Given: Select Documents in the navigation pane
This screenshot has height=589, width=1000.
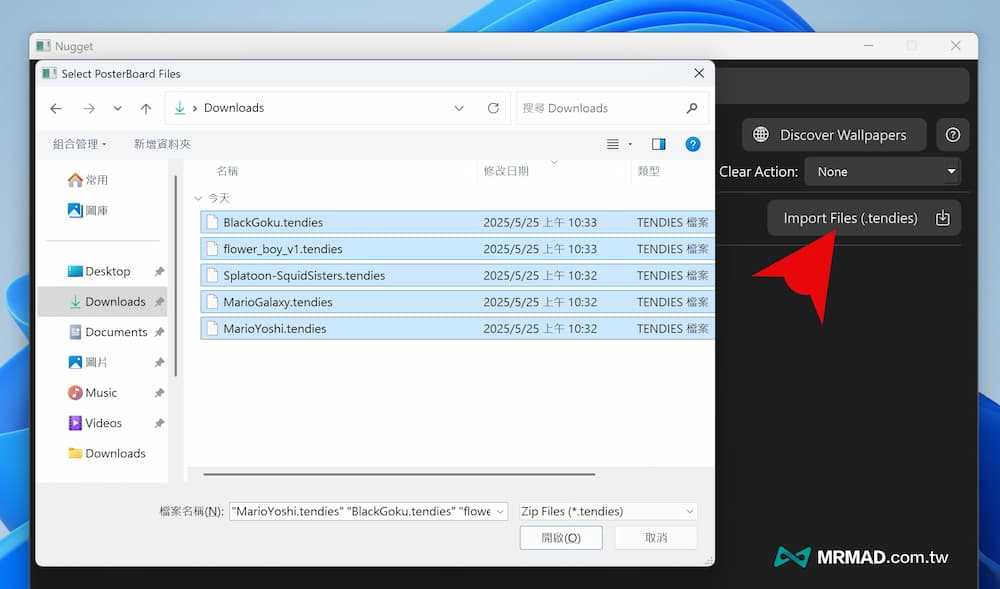Looking at the screenshot, I should pos(116,332).
